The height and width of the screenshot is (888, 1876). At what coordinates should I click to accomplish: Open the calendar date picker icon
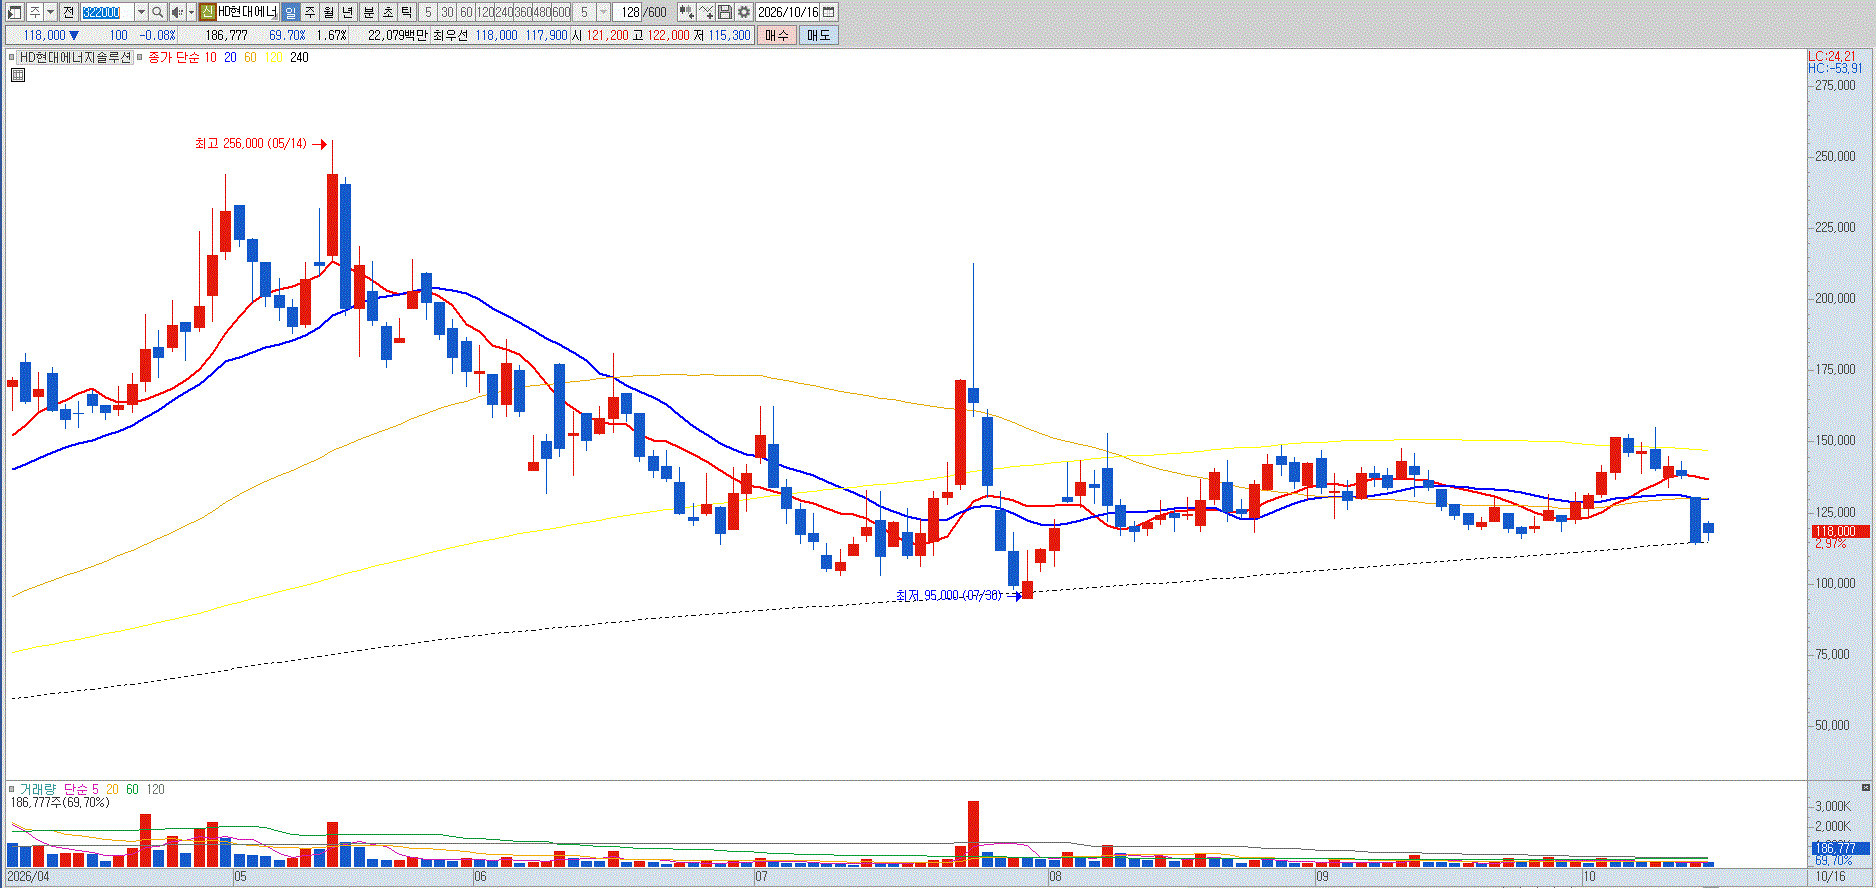click(x=829, y=12)
